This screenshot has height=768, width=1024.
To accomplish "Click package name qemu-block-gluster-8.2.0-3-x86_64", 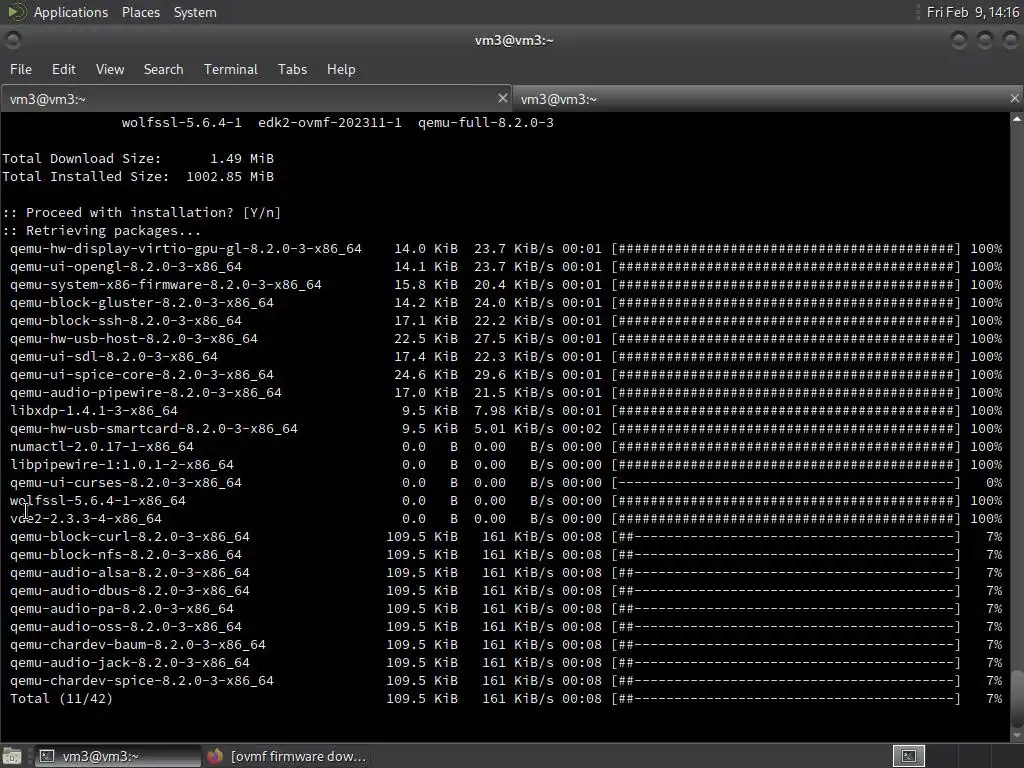I will click(142, 302).
